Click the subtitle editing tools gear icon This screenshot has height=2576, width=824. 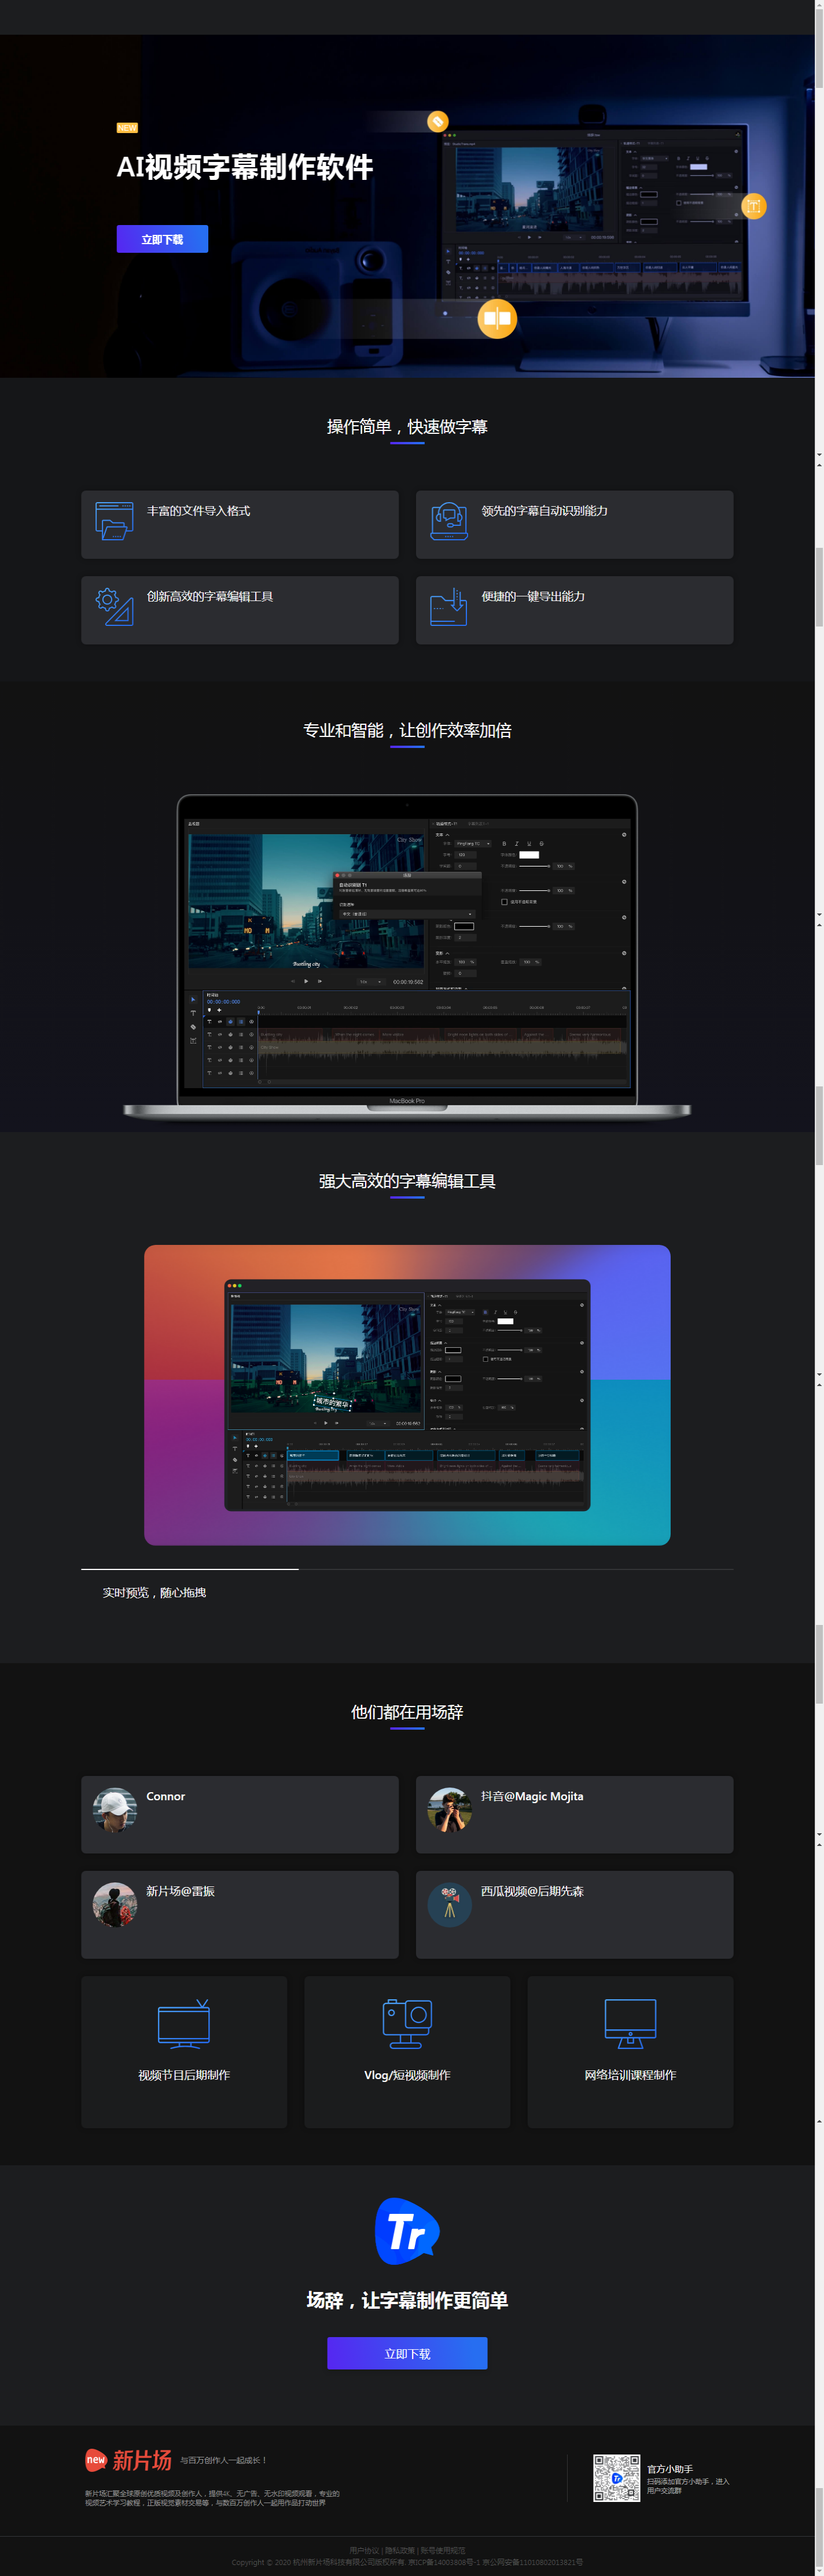114,606
